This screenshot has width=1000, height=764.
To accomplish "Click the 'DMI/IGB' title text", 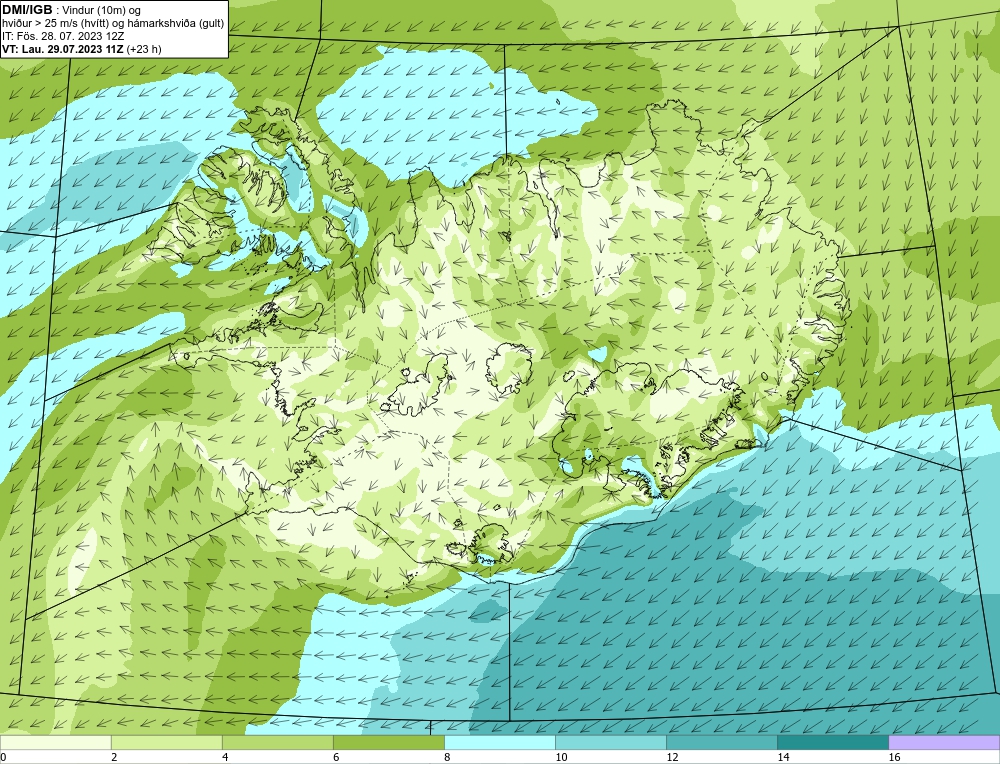I will tap(27, 10).
